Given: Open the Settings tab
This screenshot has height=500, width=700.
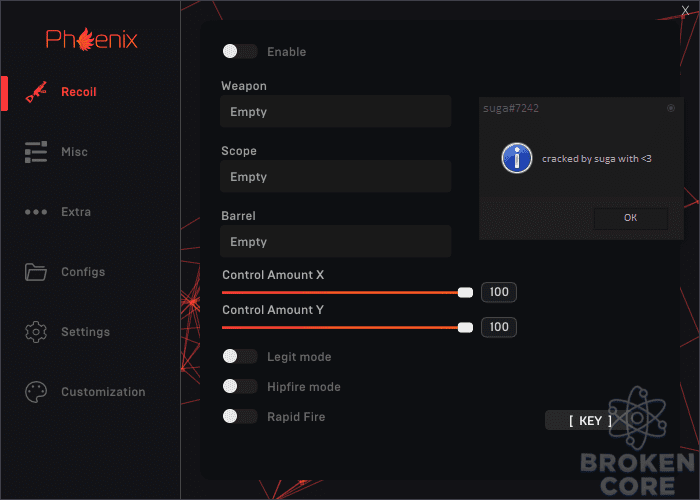Looking at the screenshot, I should [x=85, y=332].
